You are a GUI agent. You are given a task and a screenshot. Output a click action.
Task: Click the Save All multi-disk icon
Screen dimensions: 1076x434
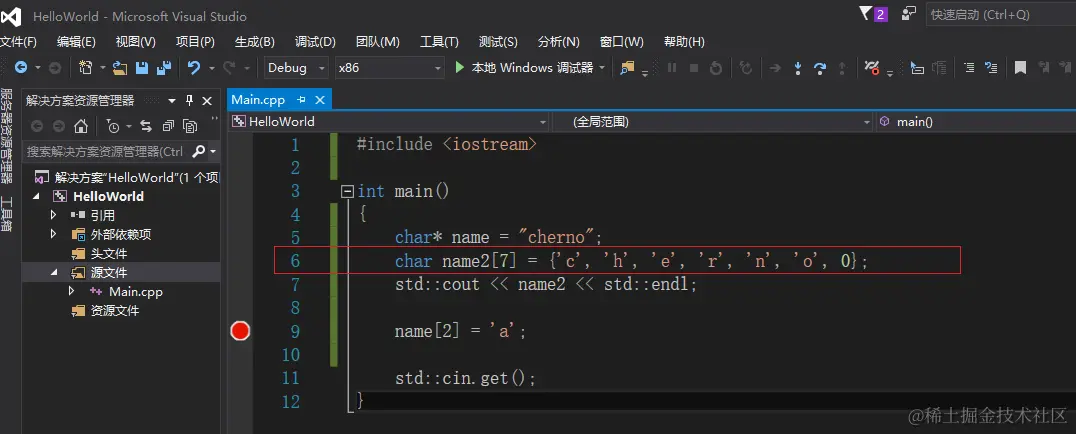[x=164, y=68]
